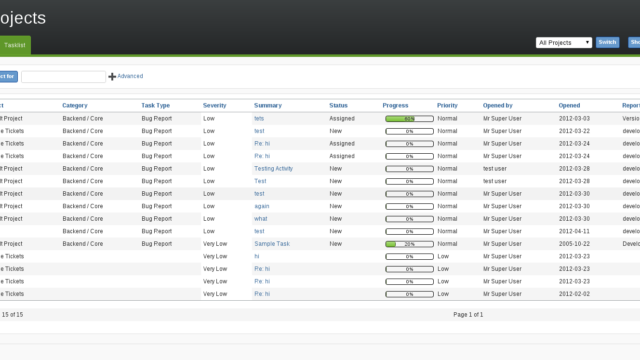Click progress bar of 'Testing Activity' row

[409, 169]
